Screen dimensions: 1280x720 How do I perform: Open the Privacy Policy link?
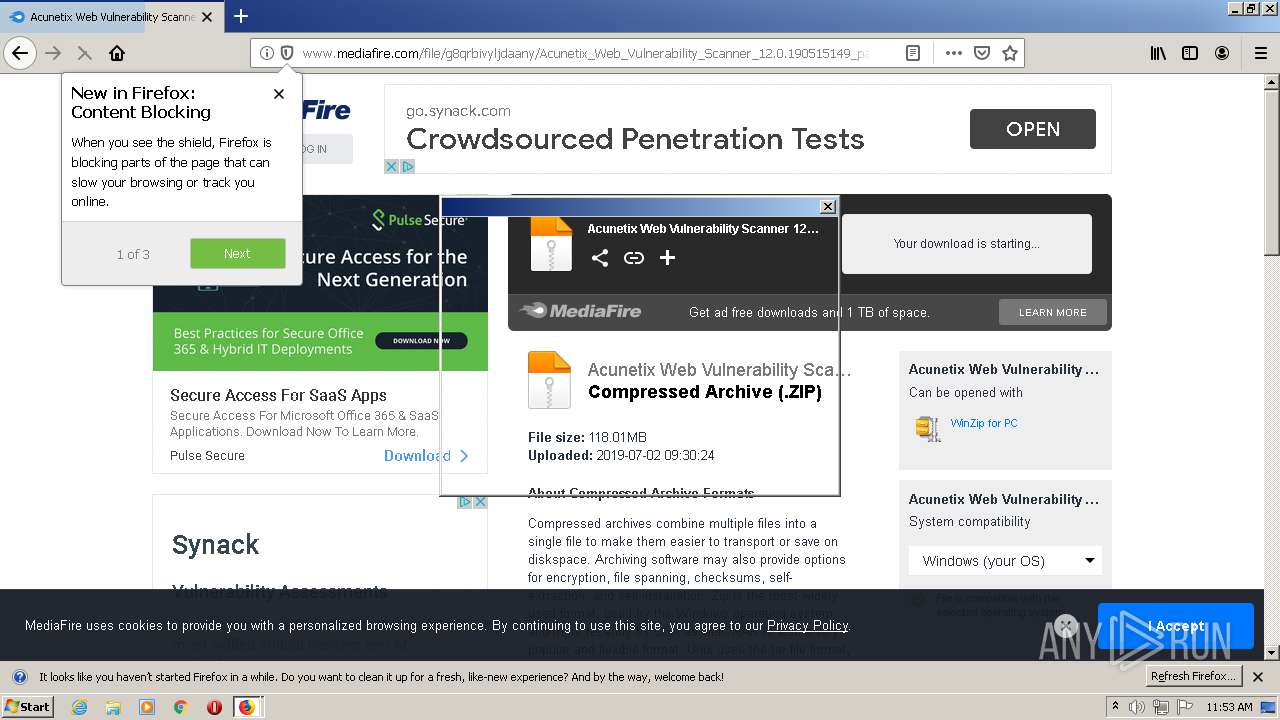click(807, 625)
